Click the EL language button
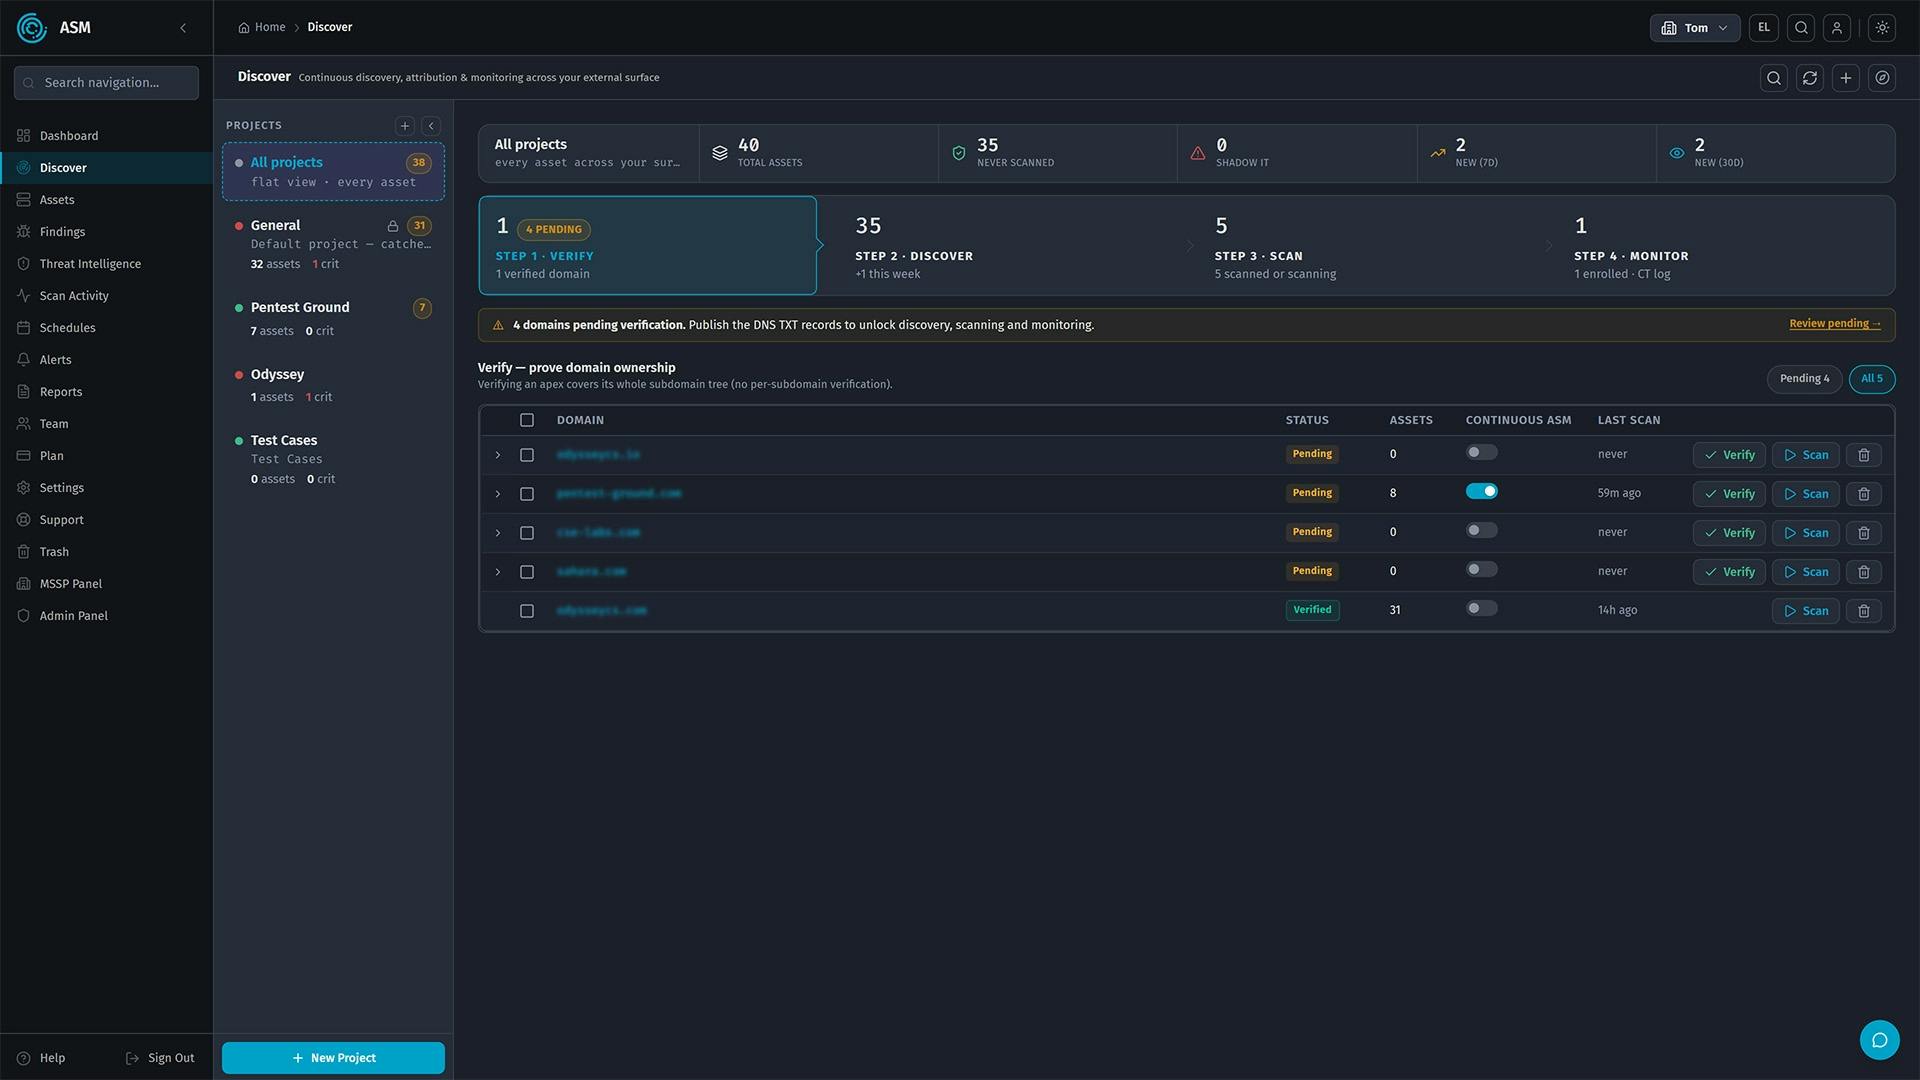1920x1080 pixels. [1764, 28]
